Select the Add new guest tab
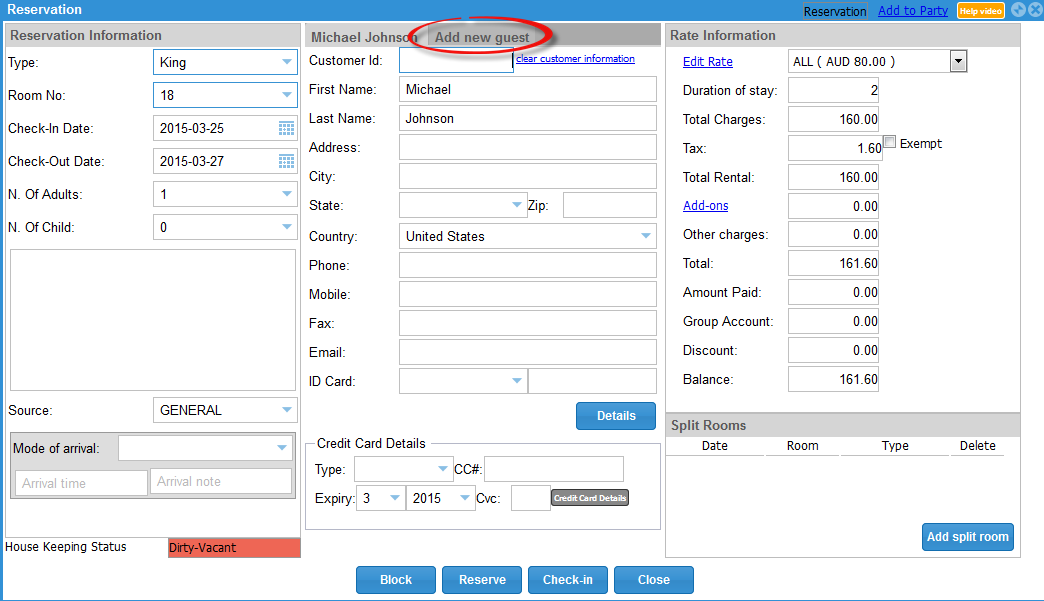 tap(482, 37)
